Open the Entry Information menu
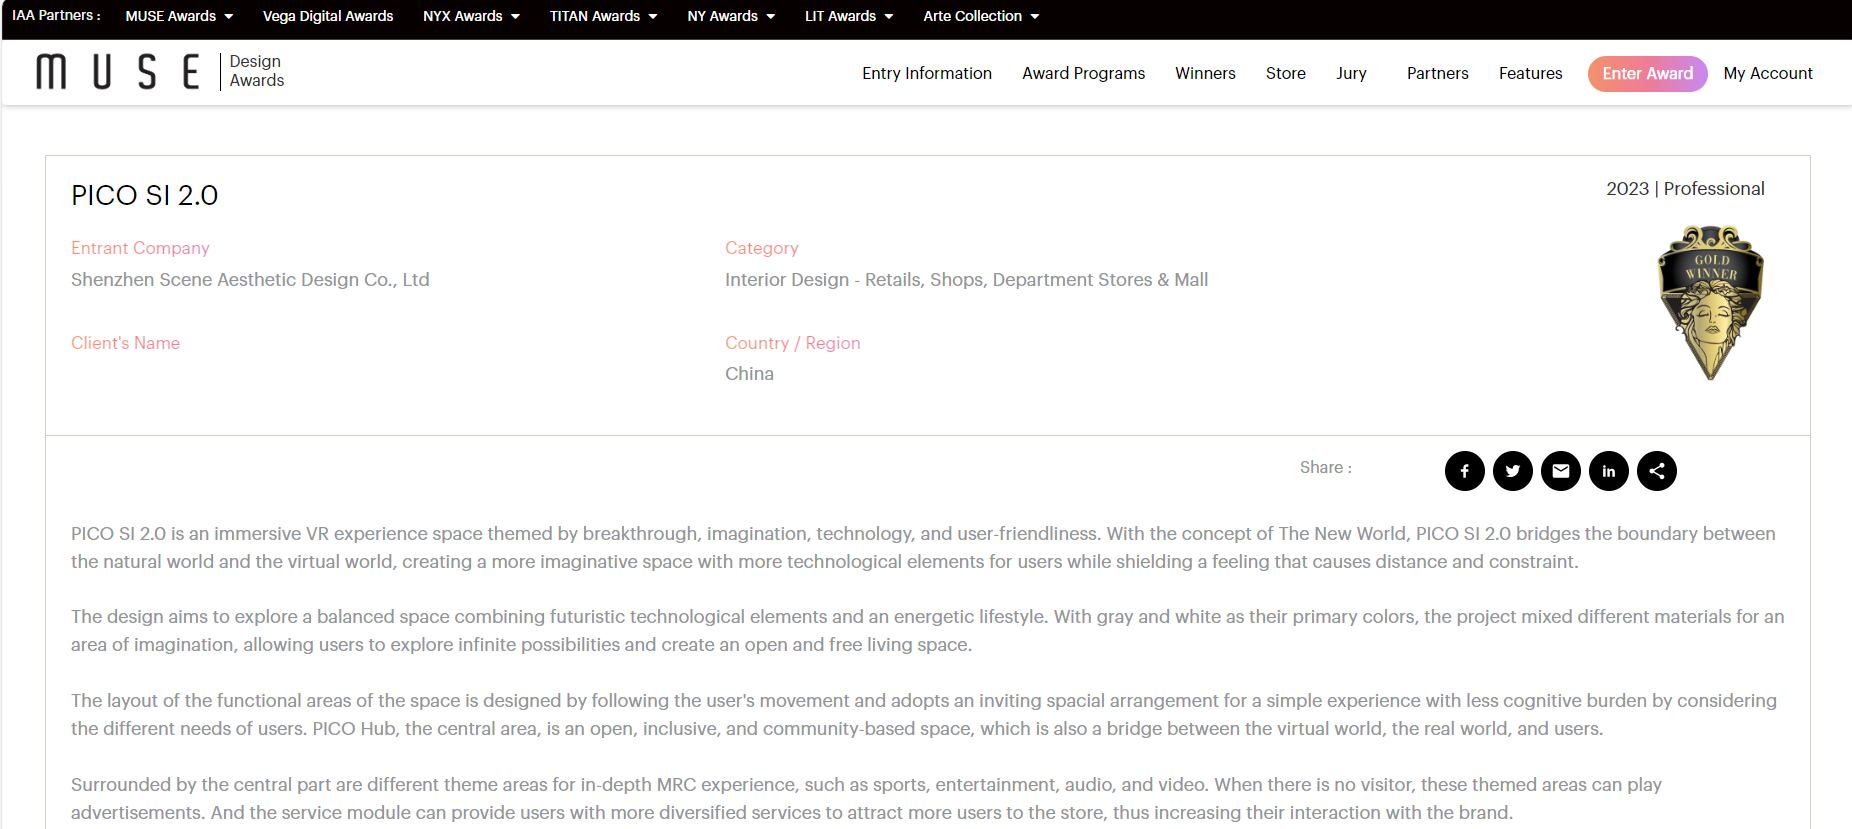This screenshot has width=1852, height=829. [x=927, y=73]
